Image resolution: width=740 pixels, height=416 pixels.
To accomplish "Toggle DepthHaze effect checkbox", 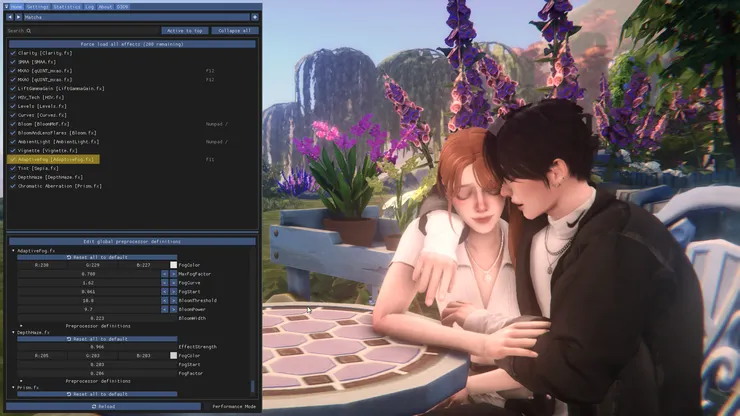I will click(x=13, y=177).
